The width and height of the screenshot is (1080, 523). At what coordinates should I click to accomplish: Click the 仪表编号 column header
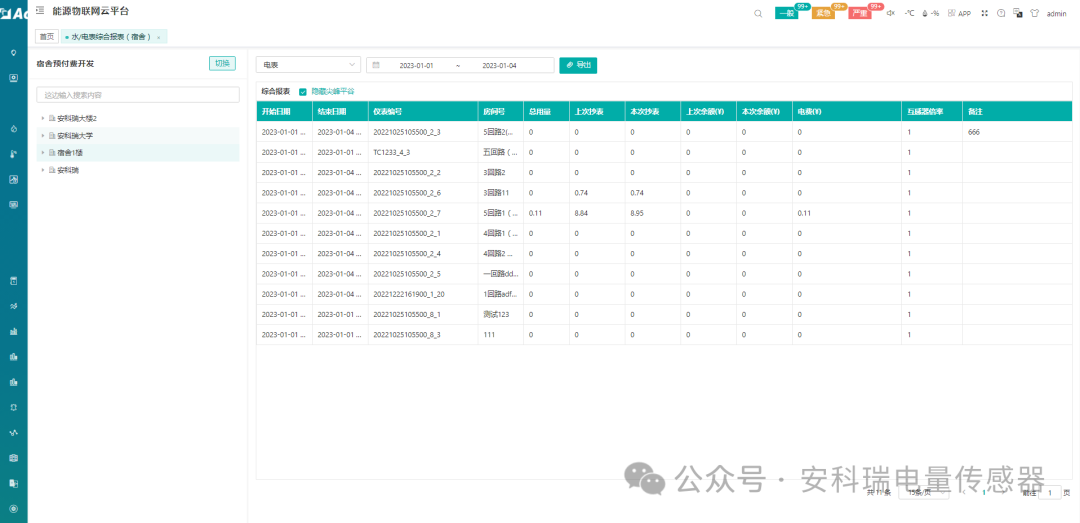click(423, 111)
